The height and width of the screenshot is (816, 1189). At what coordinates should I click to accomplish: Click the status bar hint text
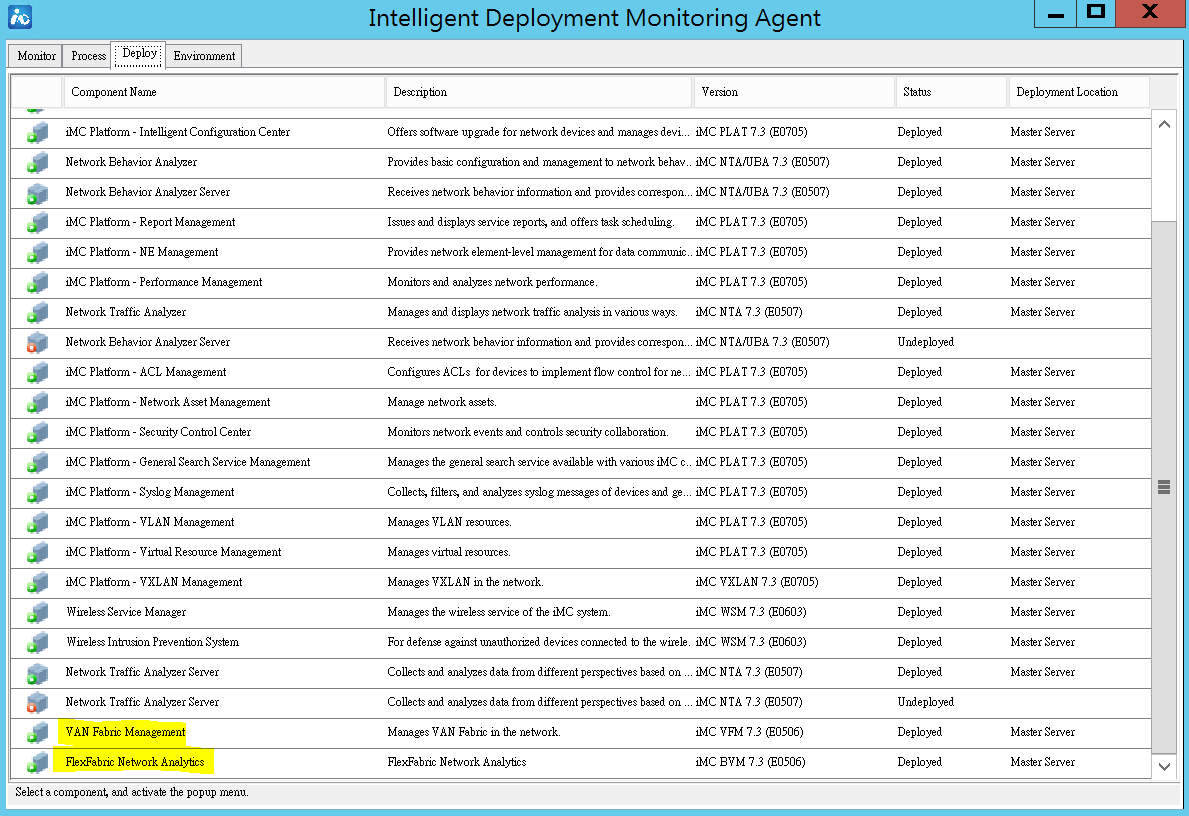coord(132,792)
